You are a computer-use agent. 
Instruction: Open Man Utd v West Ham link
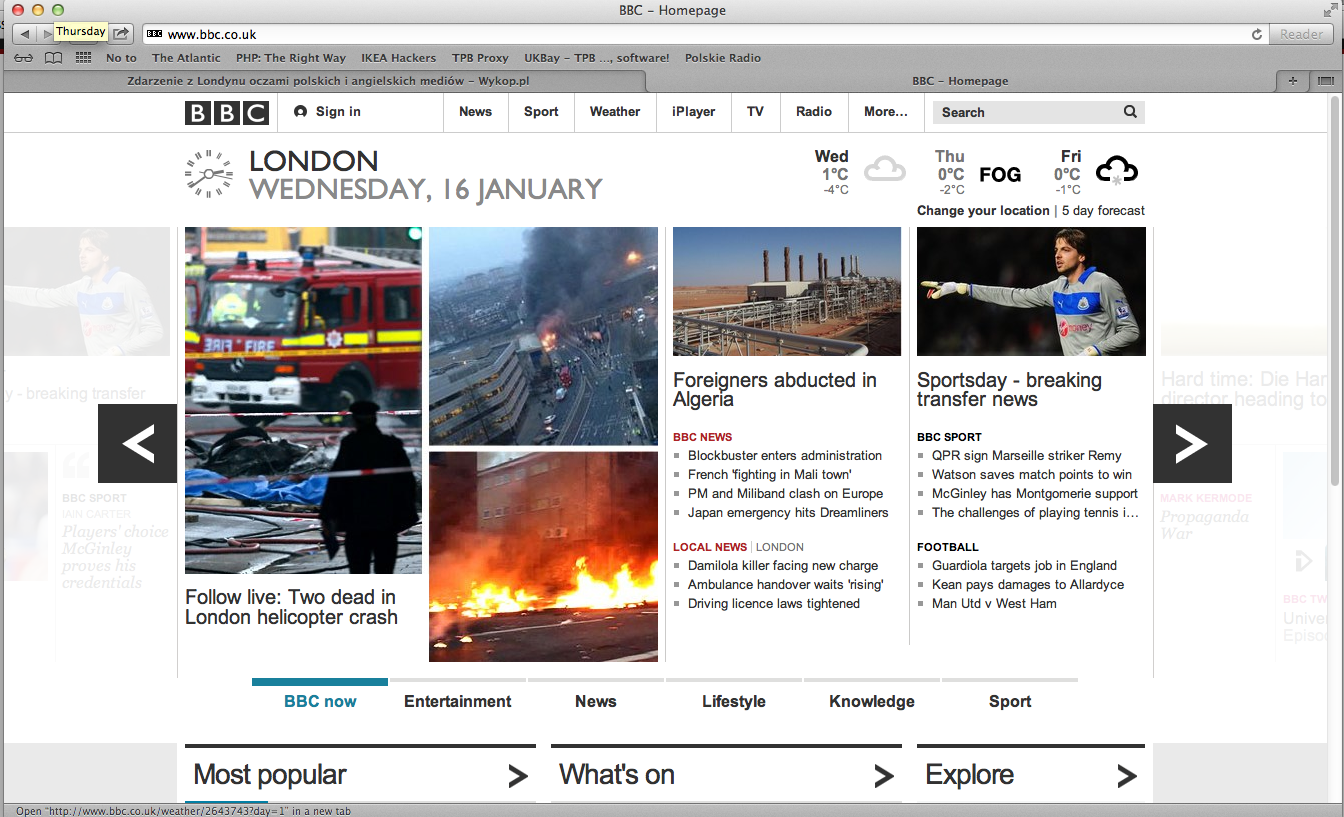tap(994, 604)
